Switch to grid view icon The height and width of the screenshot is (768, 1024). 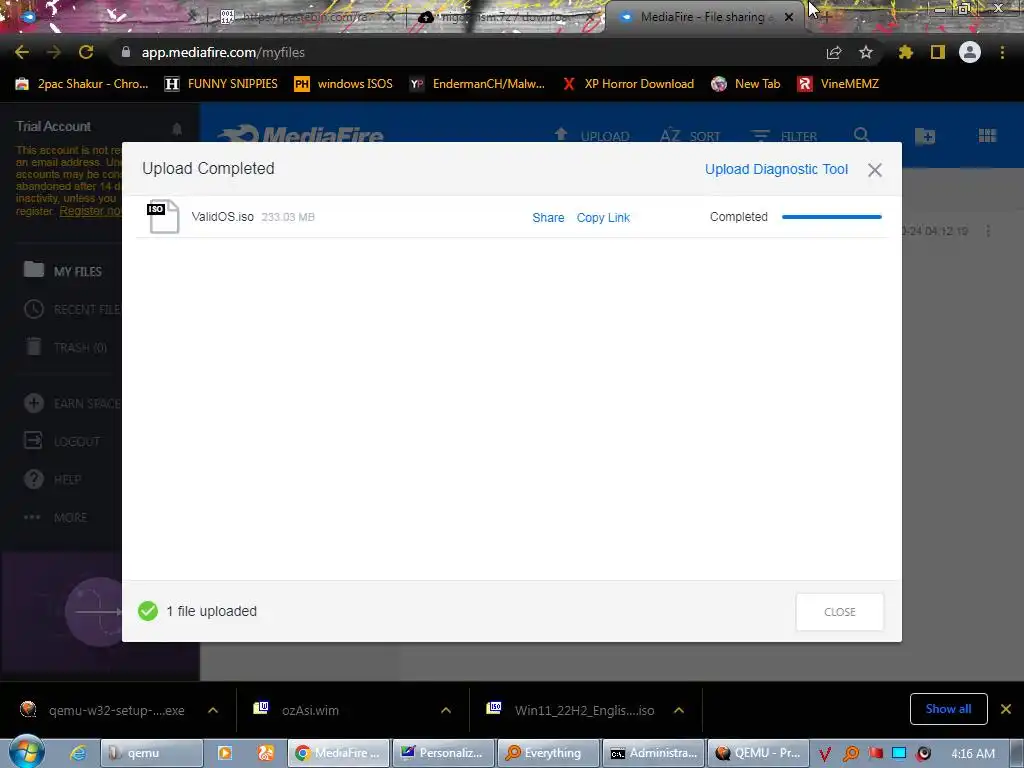pyautogui.click(x=987, y=135)
